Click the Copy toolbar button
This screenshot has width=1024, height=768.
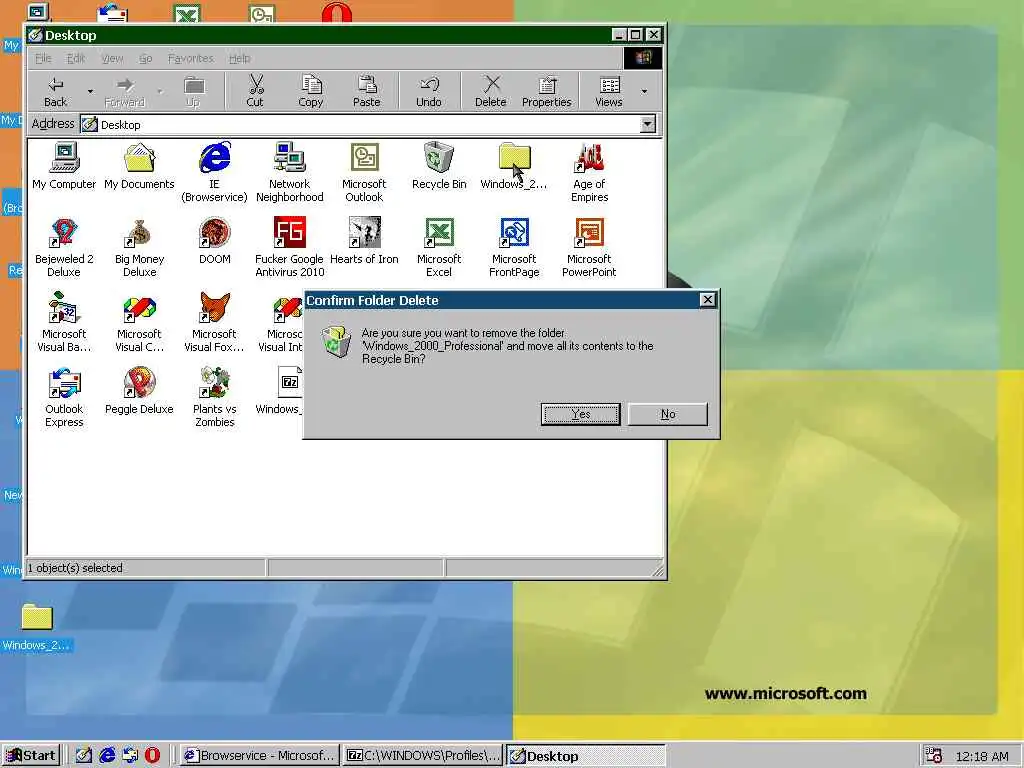tap(311, 91)
